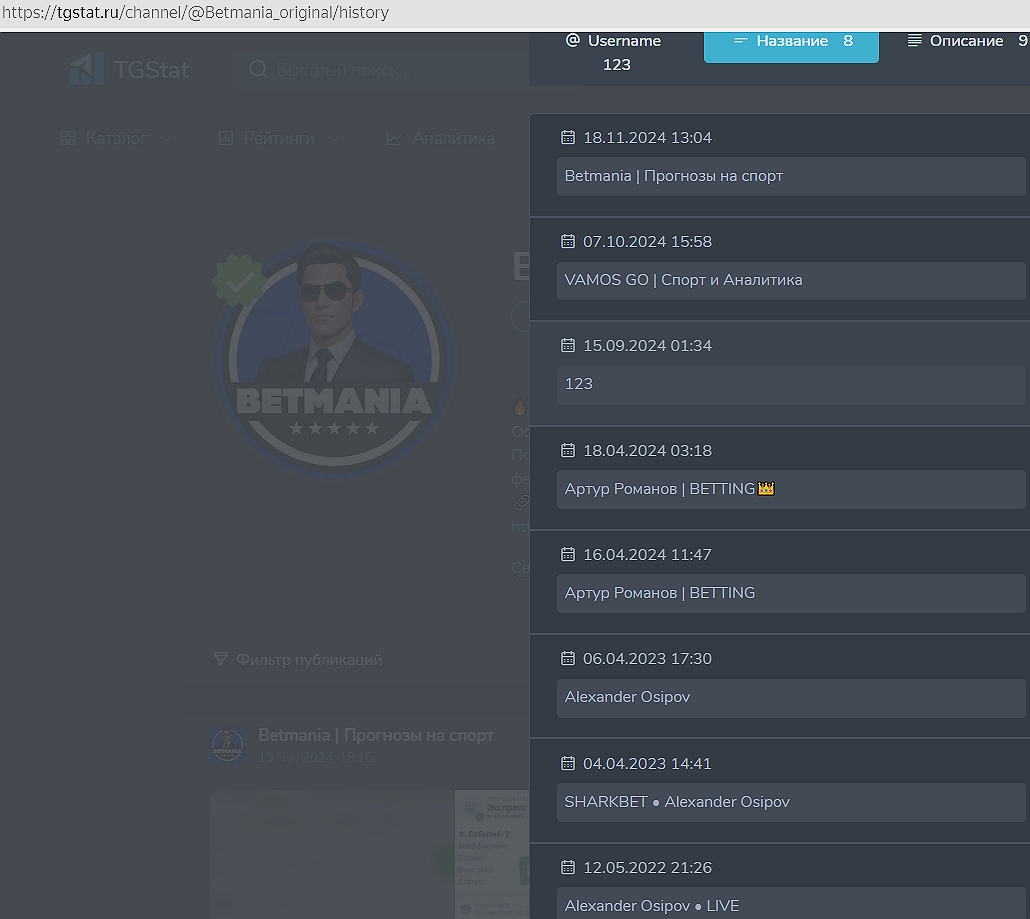Click the TGStat logo icon
The height and width of the screenshot is (919, 1030).
87,69
